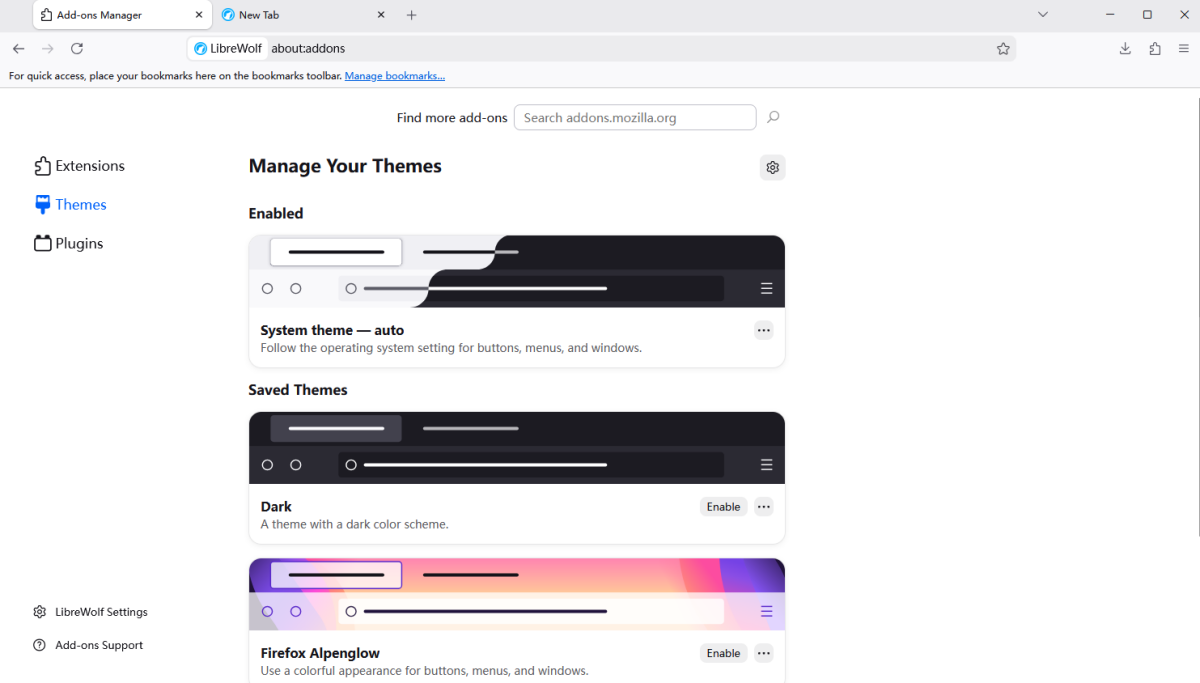The height and width of the screenshot is (683, 1200).
Task: Click the Firefox Alpenglow title text
Action: pyautogui.click(x=320, y=653)
